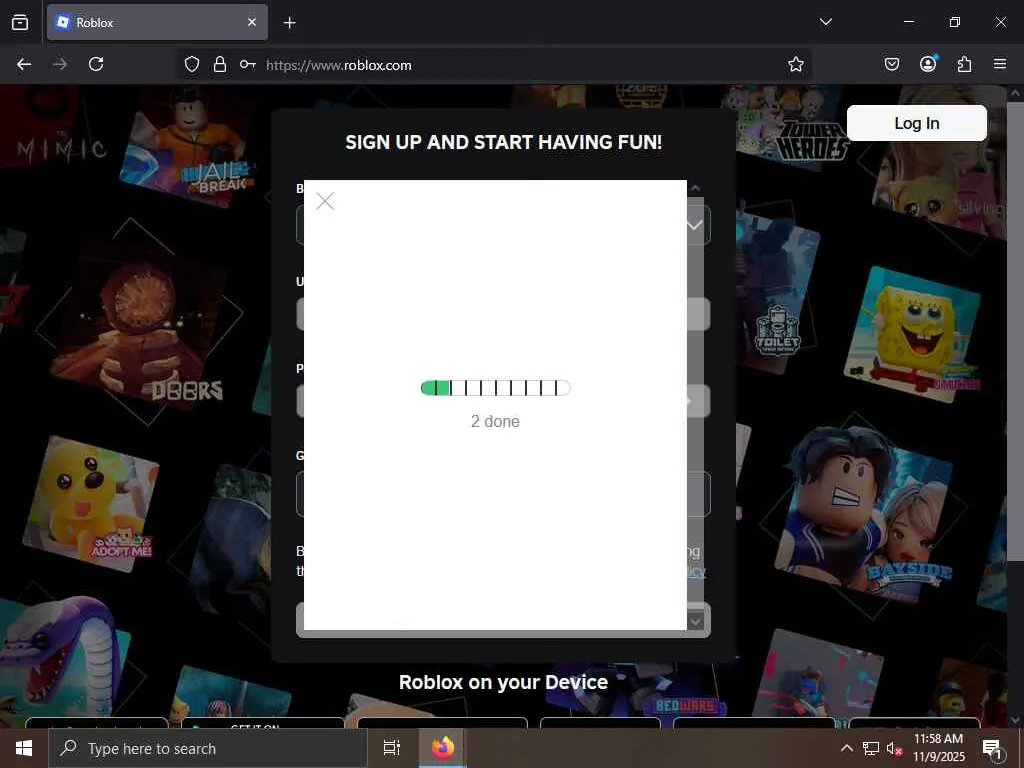
Task: Open the Firefox hamburger menu
Action: 1000,64
